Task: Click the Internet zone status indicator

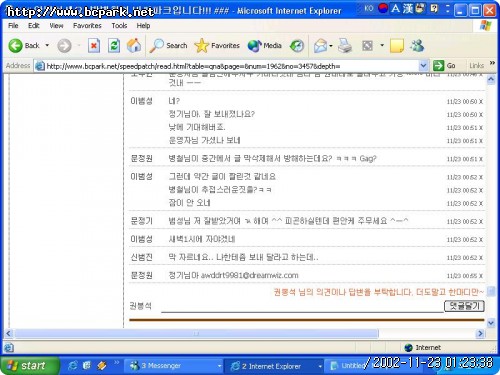Action: tap(423, 348)
